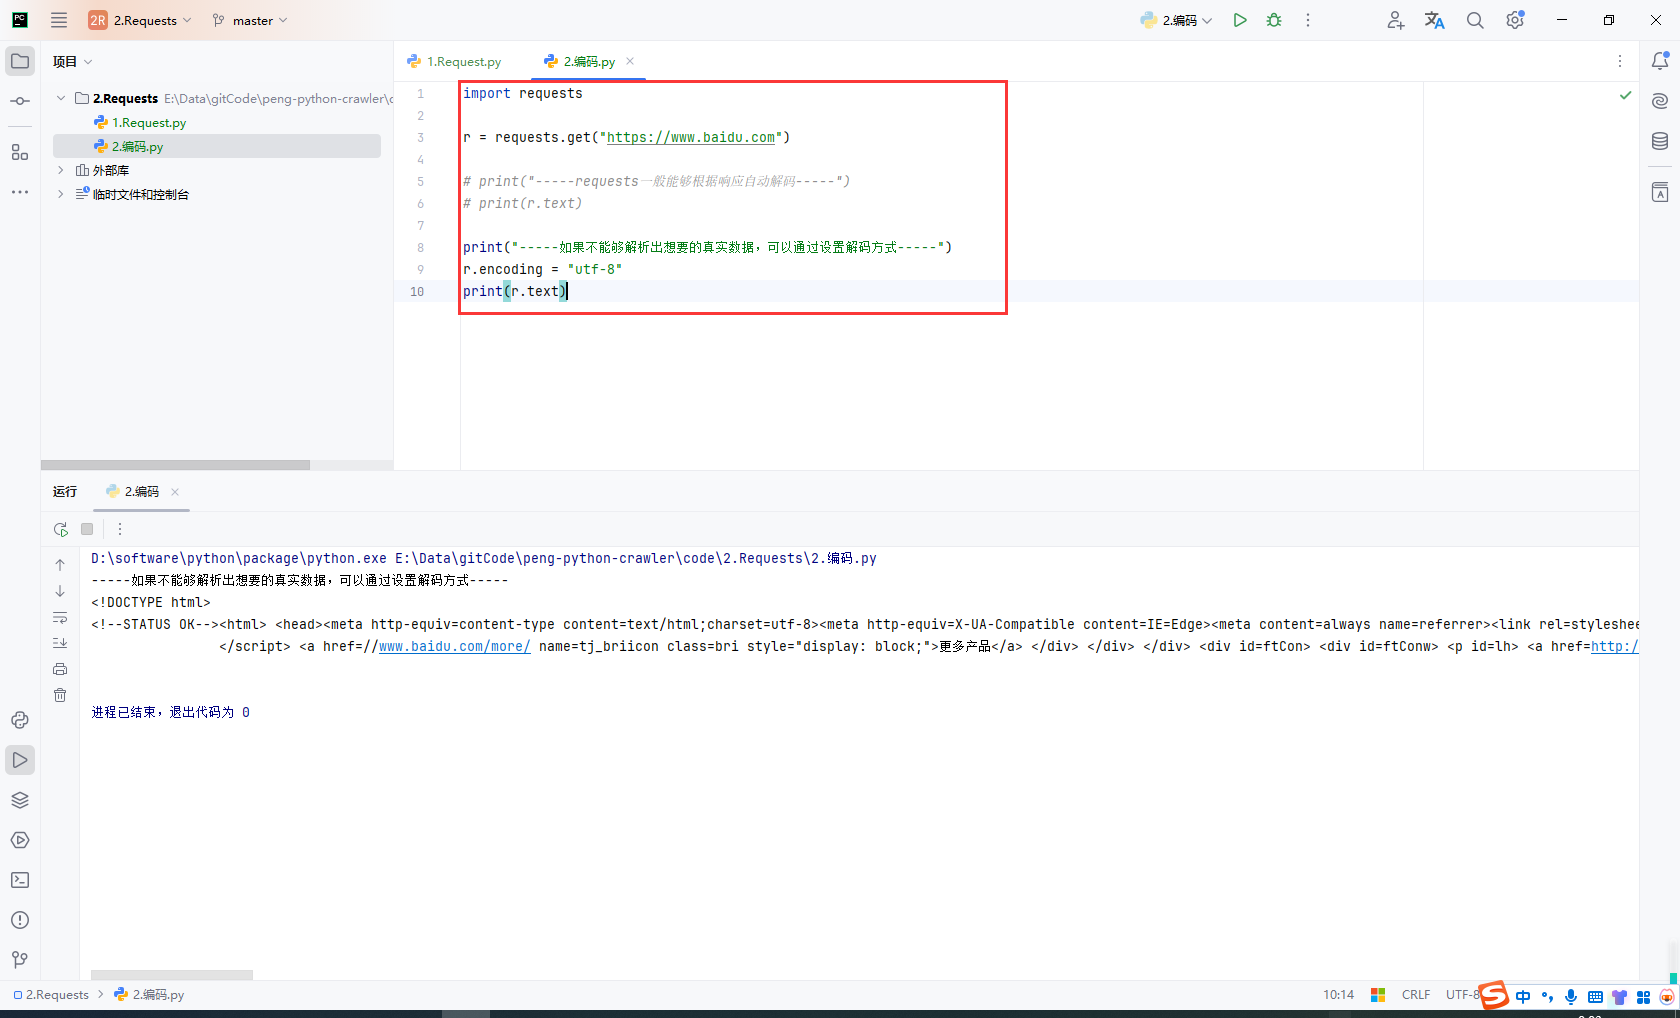Open the master branch dropdown
The height and width of the screenshot is (1018, 1680).
(250, 20)
